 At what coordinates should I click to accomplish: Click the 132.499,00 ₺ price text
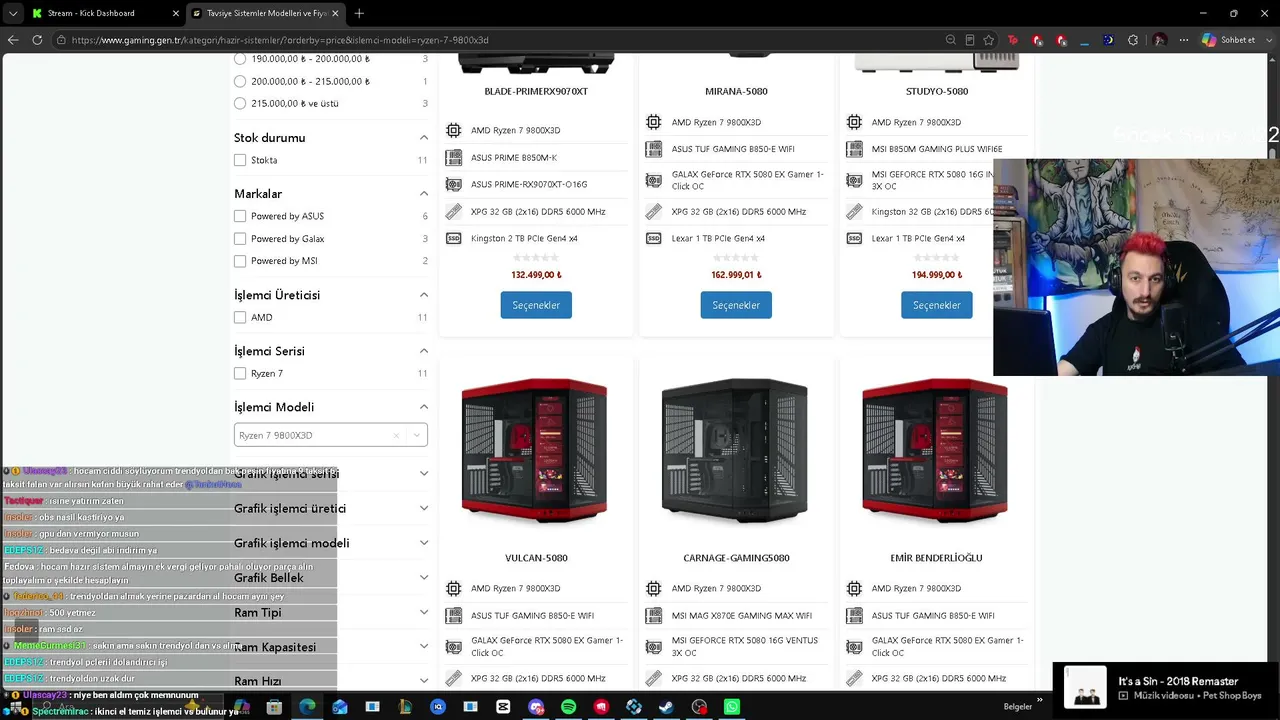536,275
